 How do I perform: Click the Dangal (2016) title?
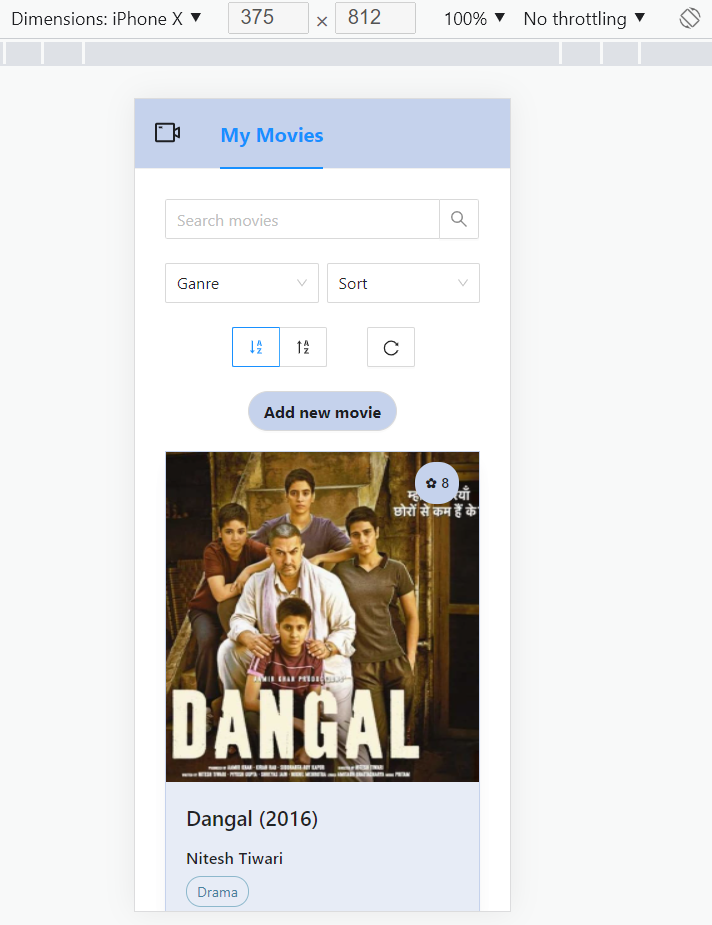252,819
